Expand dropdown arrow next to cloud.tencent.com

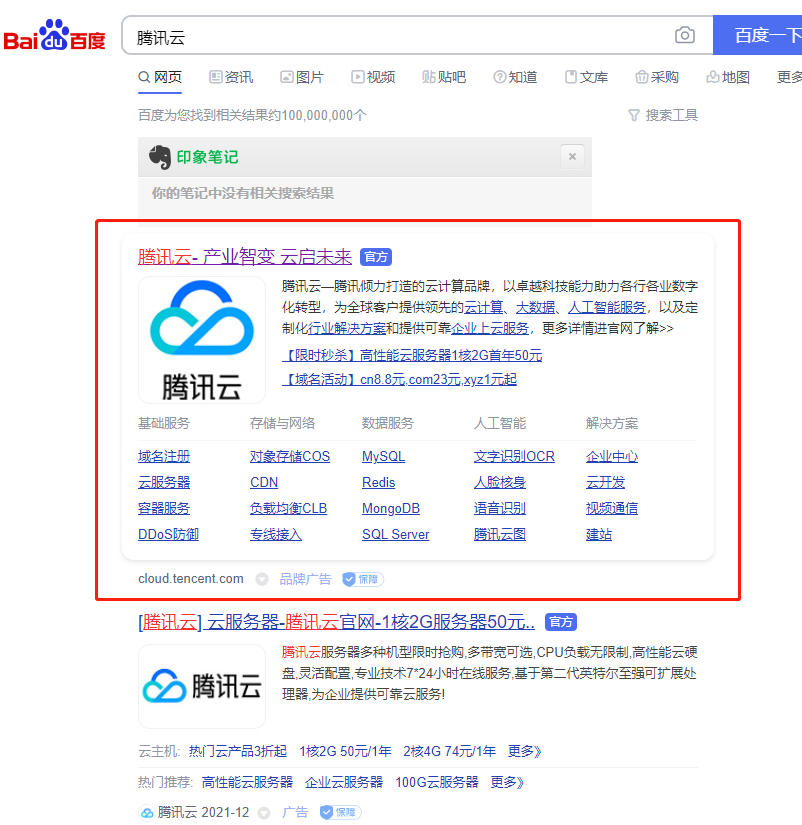tap(262, 579)
